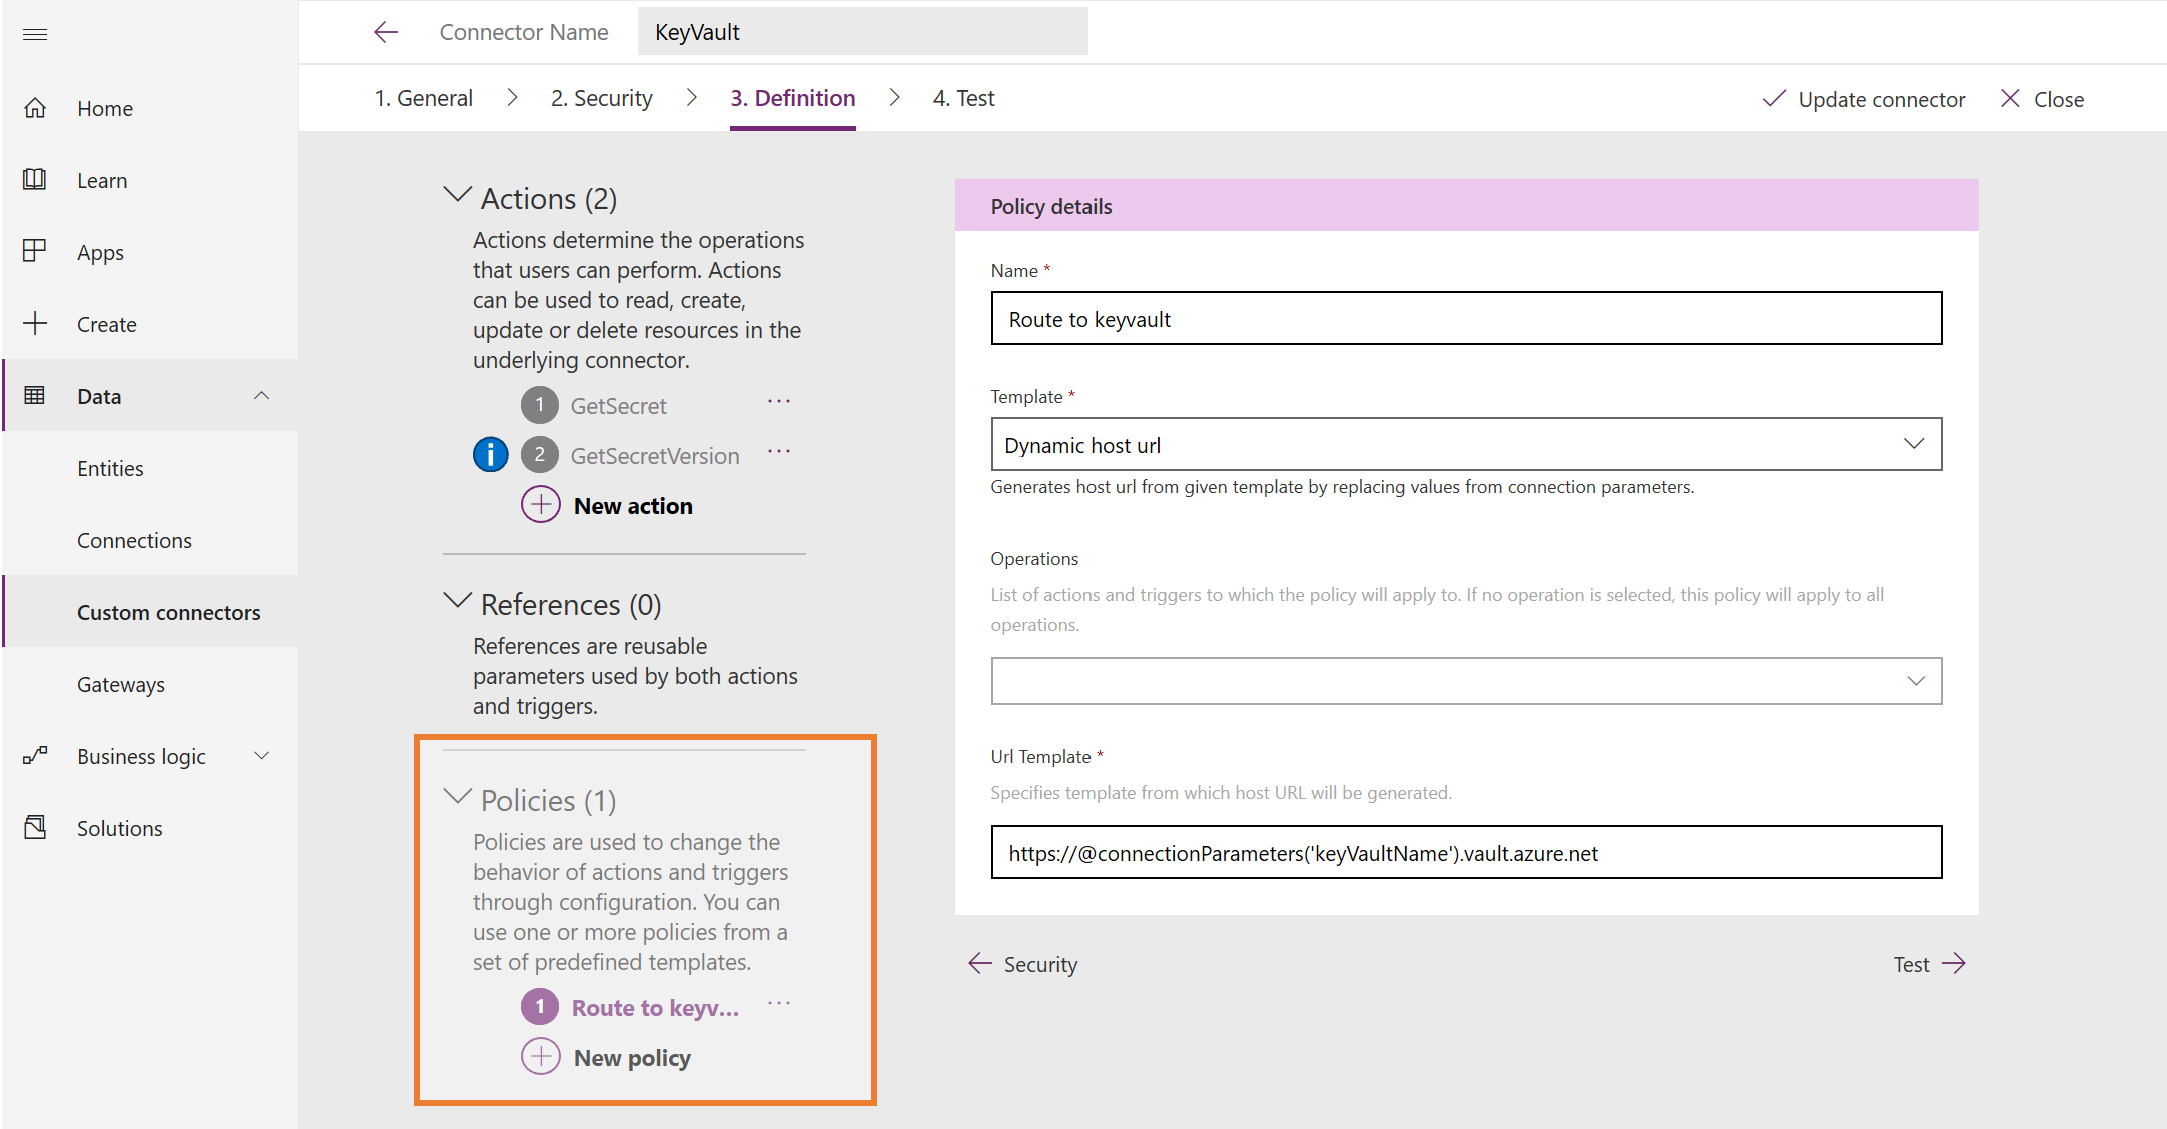This screenshot has height=1129, width=2167.
Task: Click the back arrow navigation icon
Action: (x=384, y=32)
